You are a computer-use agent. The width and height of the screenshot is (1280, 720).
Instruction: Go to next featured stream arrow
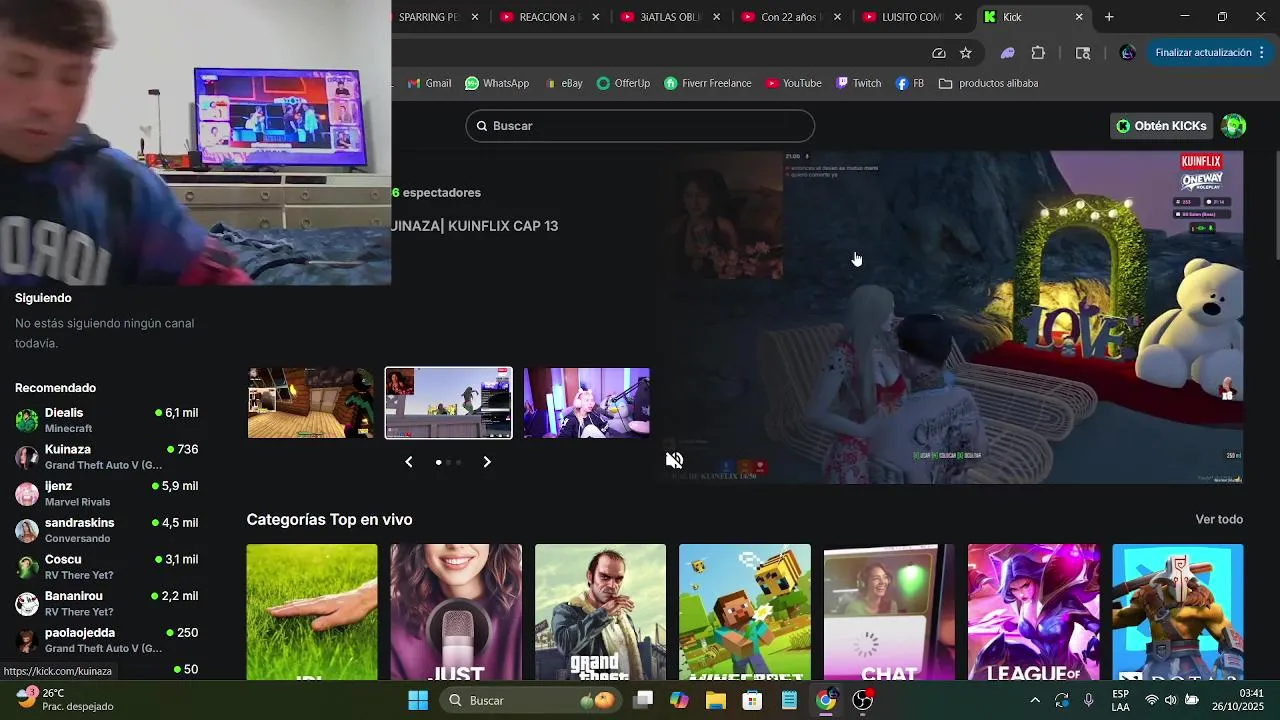(x=487, y=462)
